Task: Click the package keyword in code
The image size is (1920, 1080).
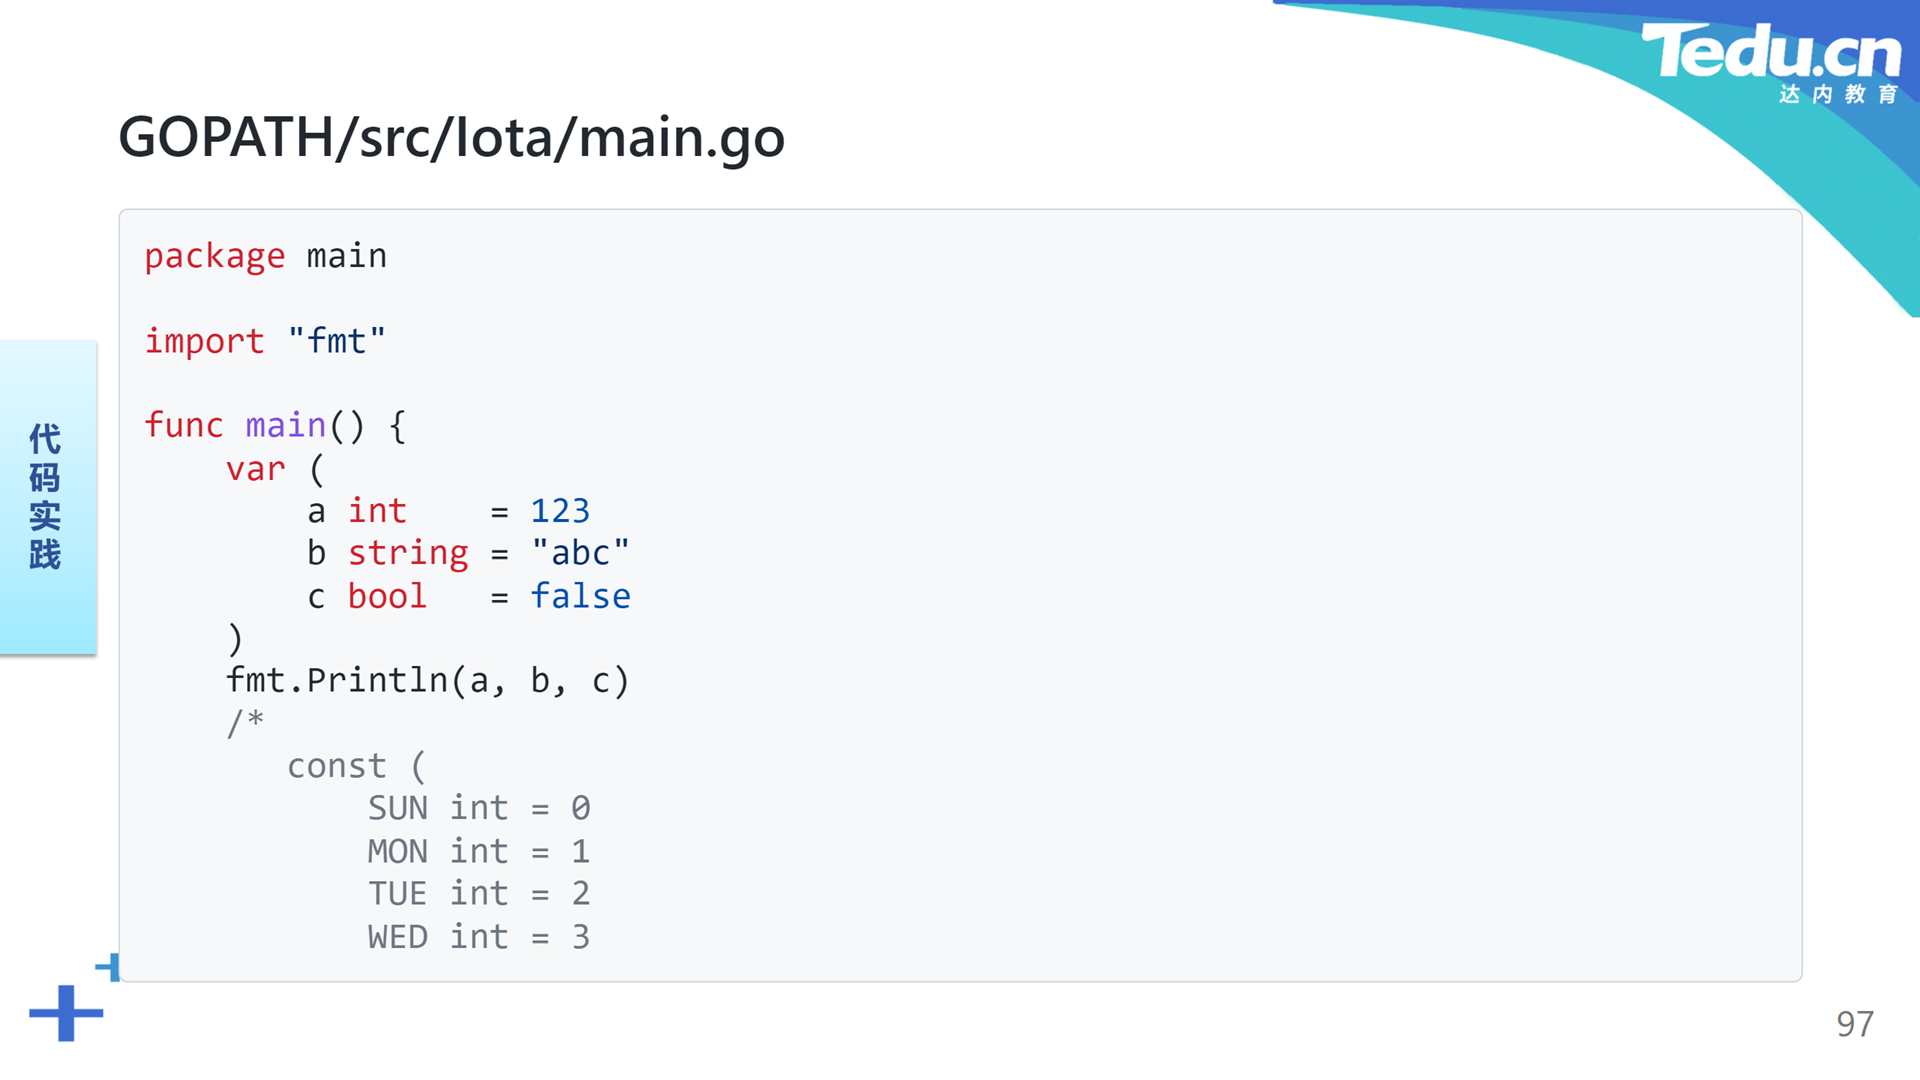Action: pos(214,257)
